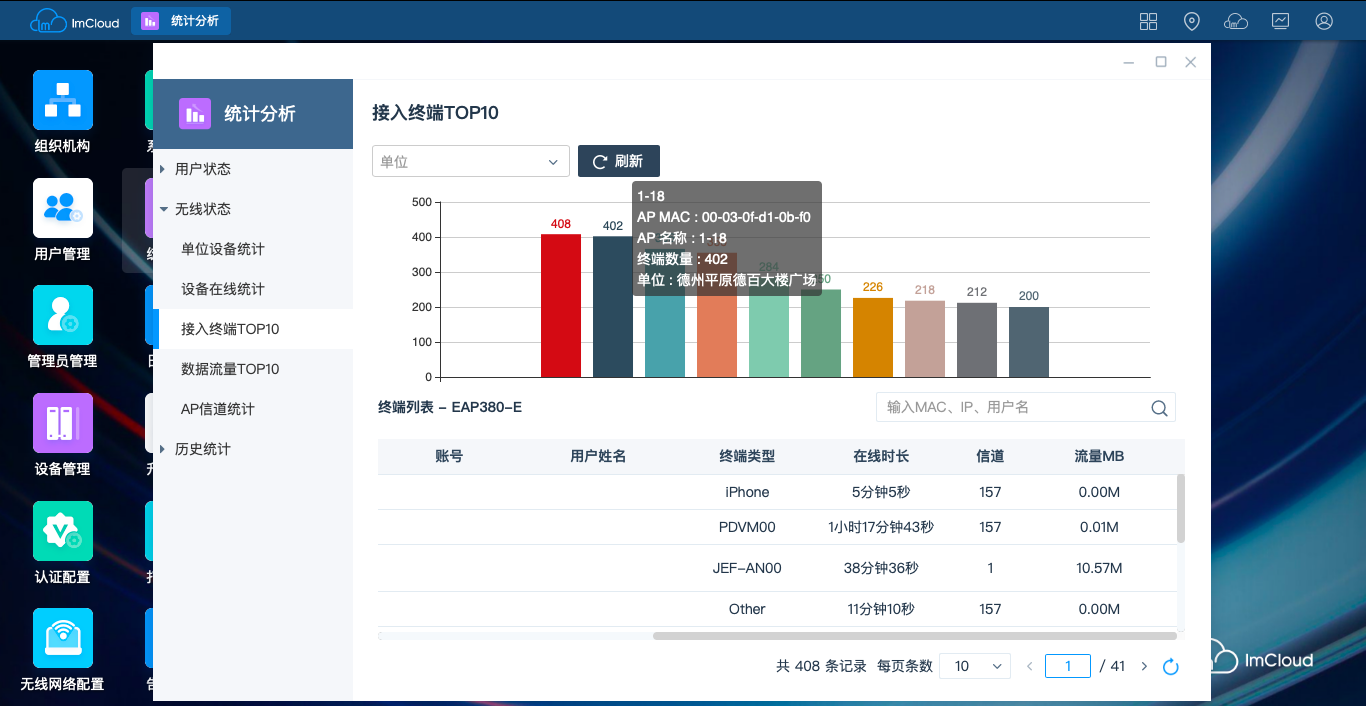Open the 用户管理 desktop icon
The height and width of the screenshot is (706, 1366).
pos(63,208)
